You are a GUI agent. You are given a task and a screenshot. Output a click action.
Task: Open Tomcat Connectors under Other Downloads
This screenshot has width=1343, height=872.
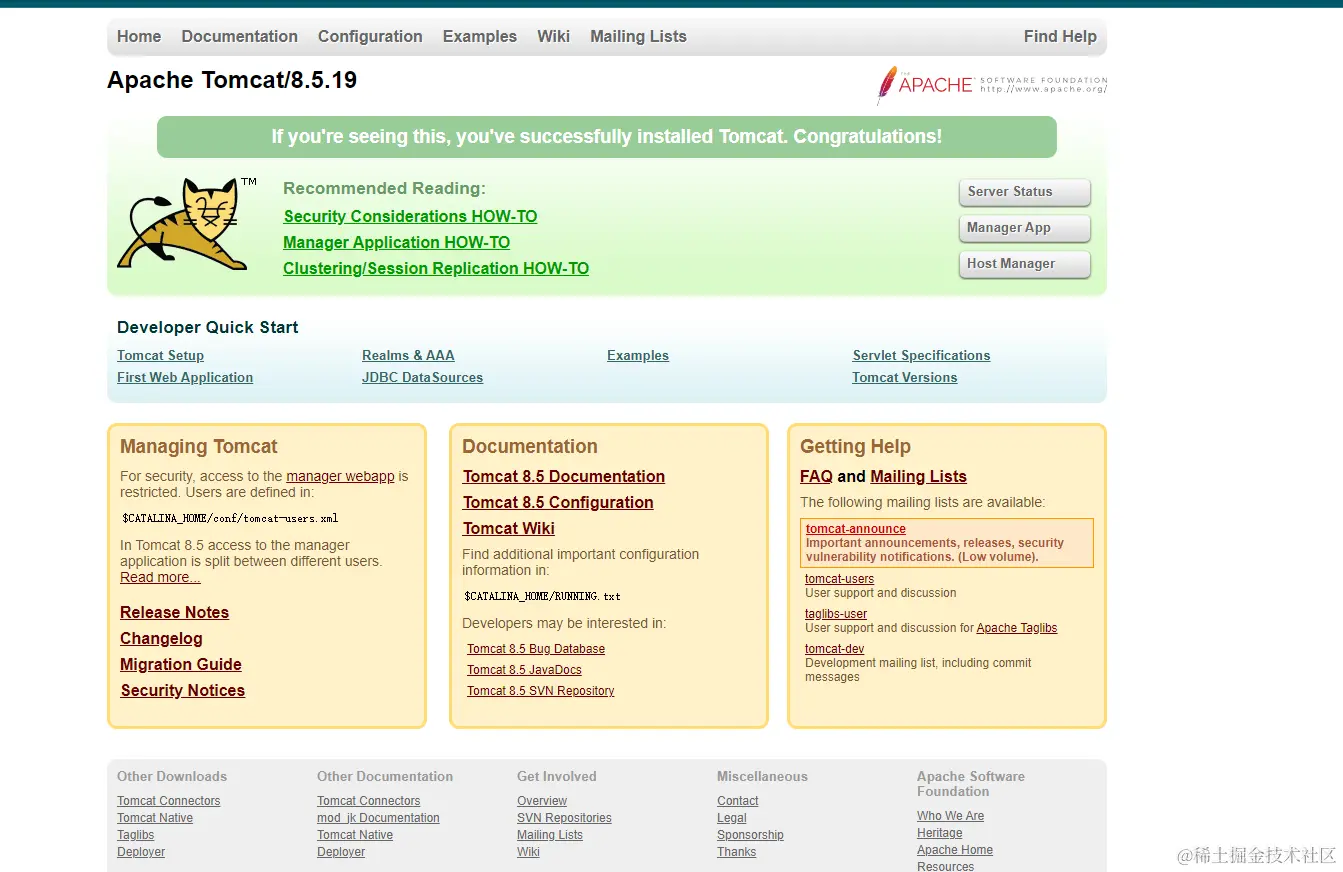point(168,801)
